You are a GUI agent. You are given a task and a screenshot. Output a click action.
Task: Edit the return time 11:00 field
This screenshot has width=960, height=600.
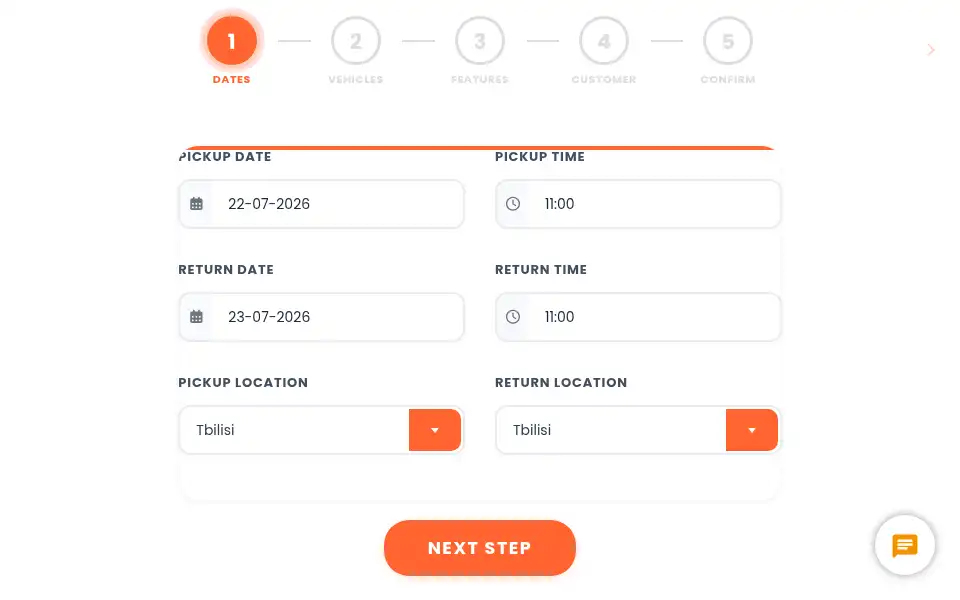coord(639,317)
